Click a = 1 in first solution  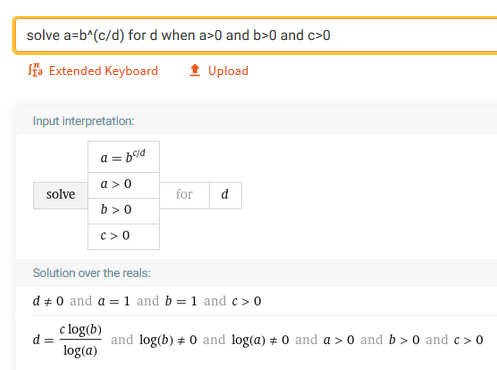(x=114, y=301)
